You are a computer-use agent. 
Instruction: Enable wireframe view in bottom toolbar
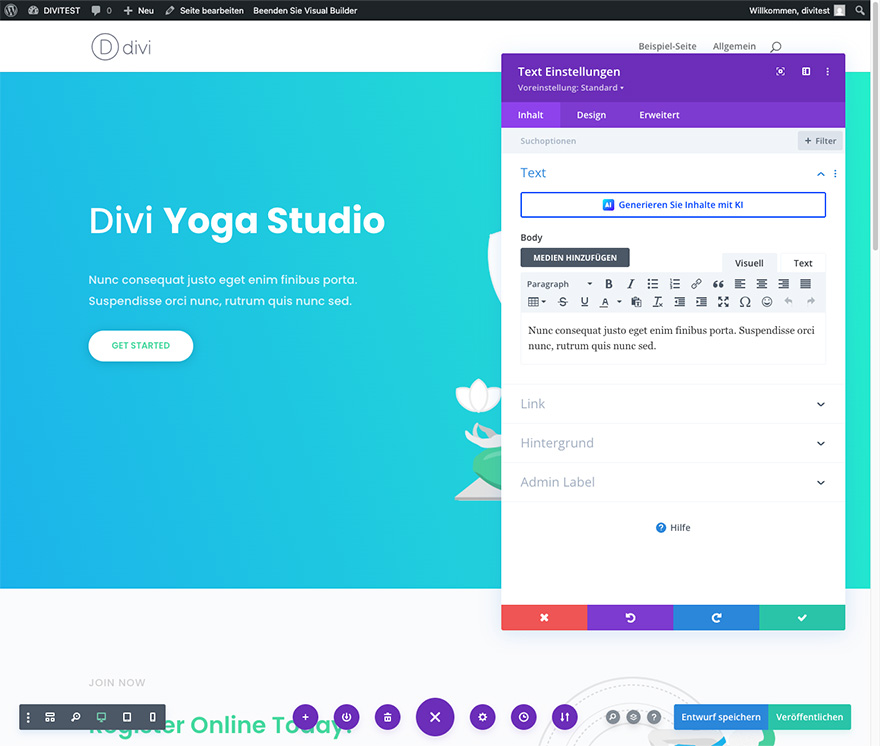click(x=50, y=717)
